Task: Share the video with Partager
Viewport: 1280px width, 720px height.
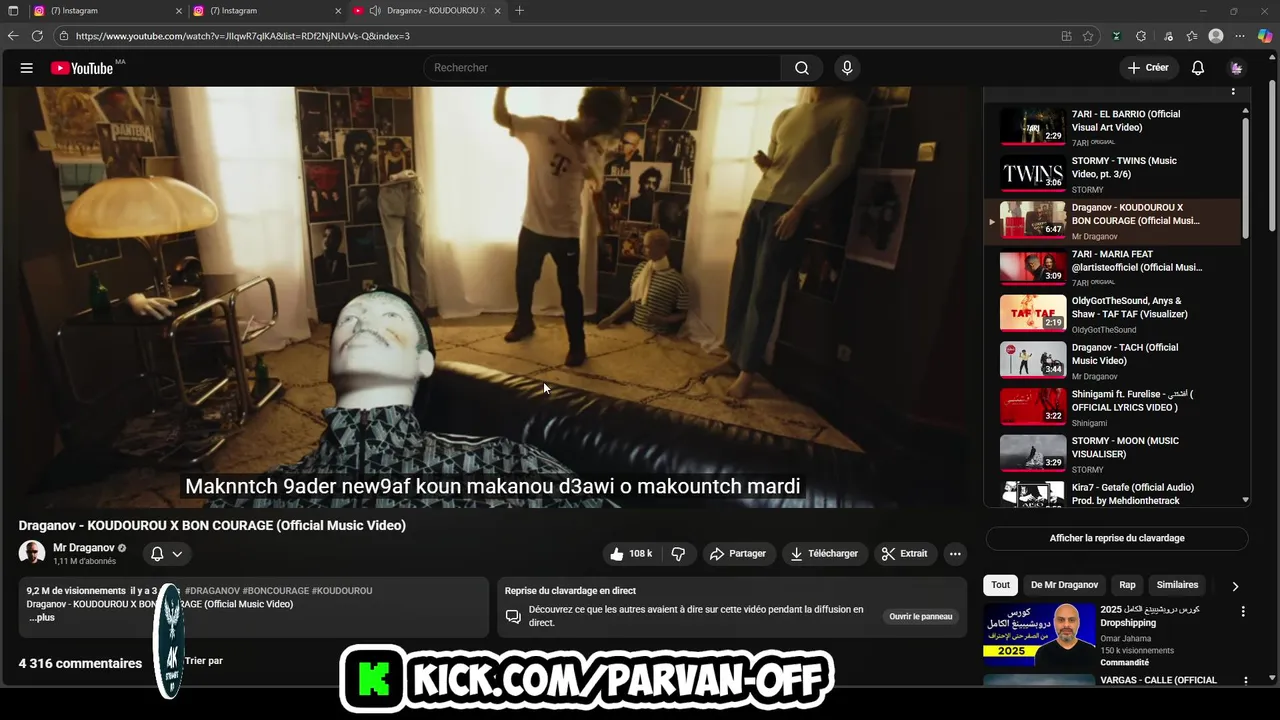Action: (x=738, y=554)
